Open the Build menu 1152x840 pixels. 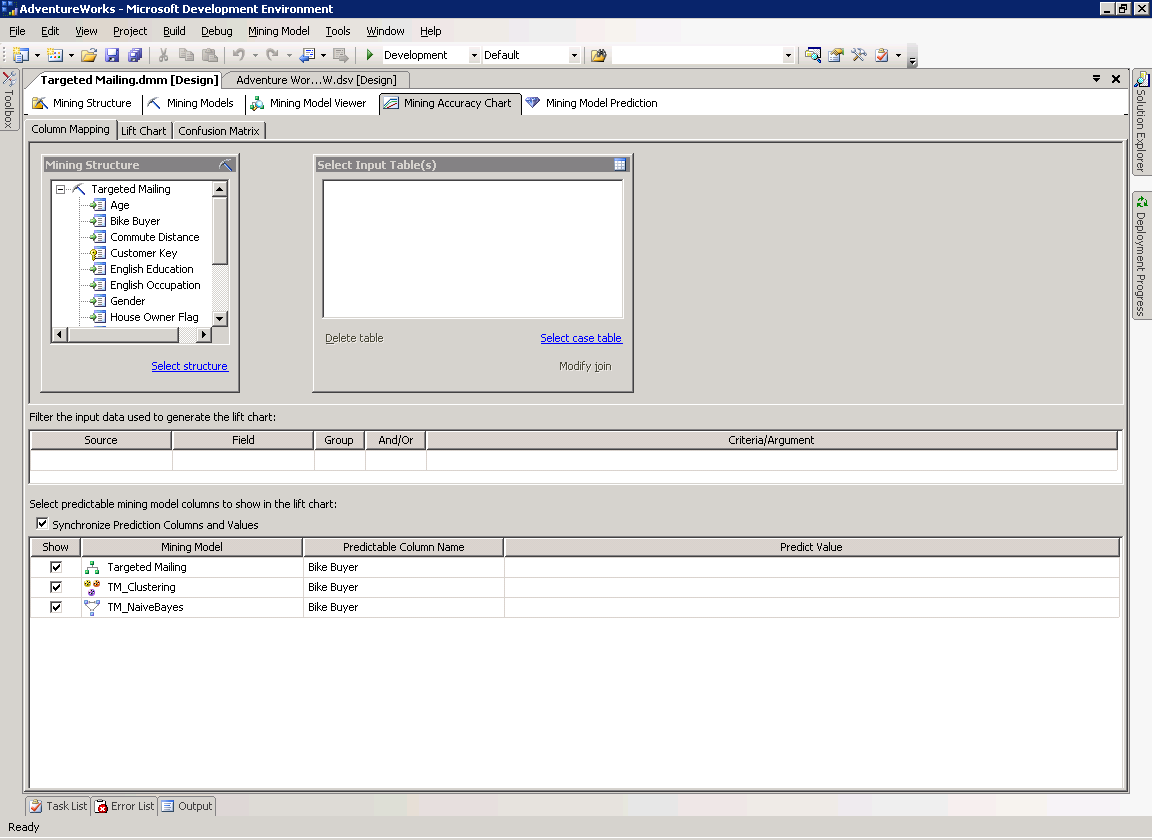coord(174,31)
